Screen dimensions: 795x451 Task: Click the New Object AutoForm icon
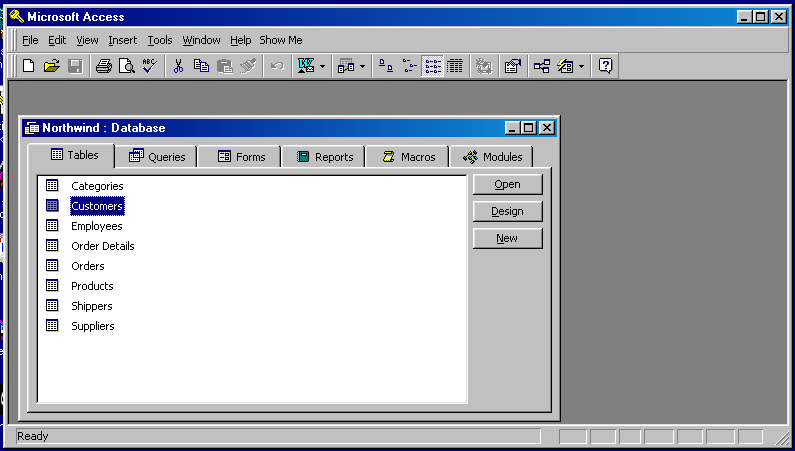pyautogui.click(x=565, y=66)
